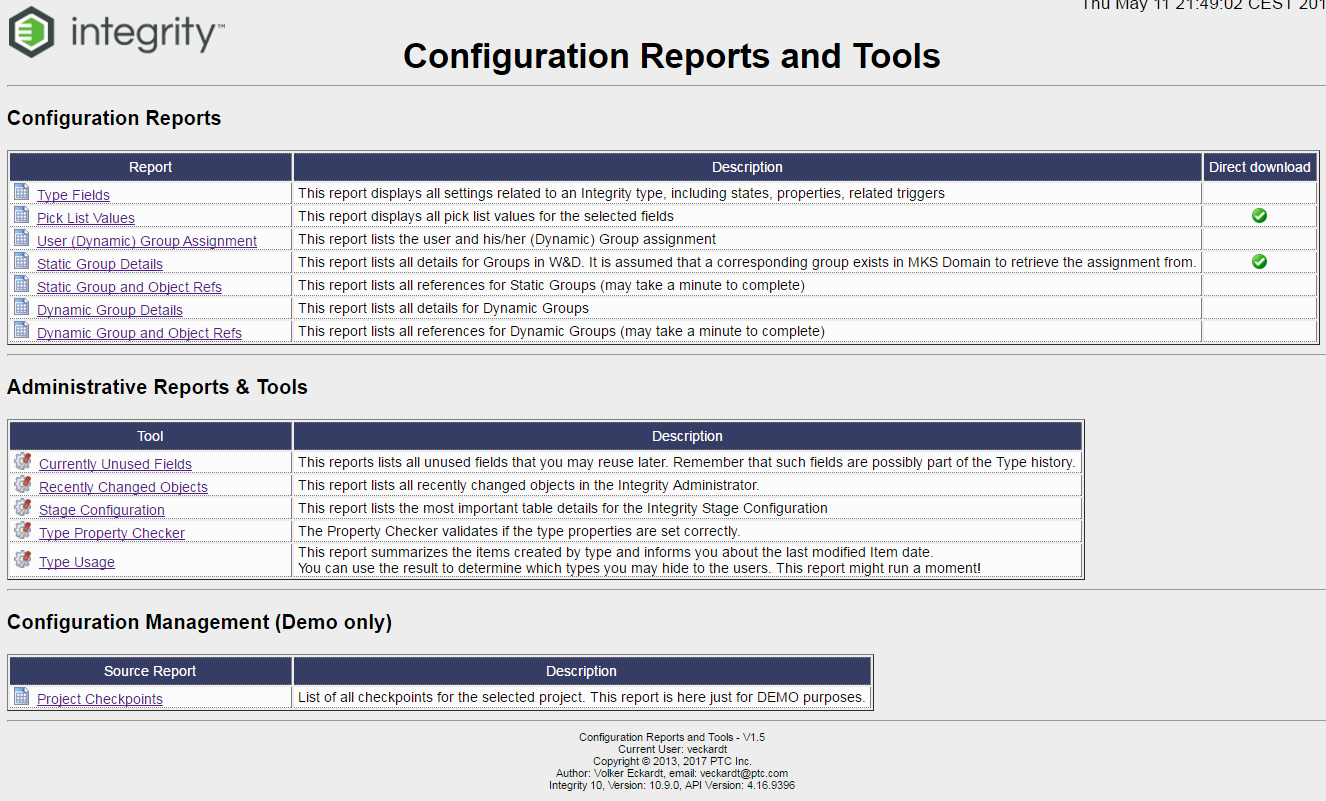1326x801 pixels.
Task: Click the date and time stamp at top right
Action: pyautogui.click(x=1203, y=5)
